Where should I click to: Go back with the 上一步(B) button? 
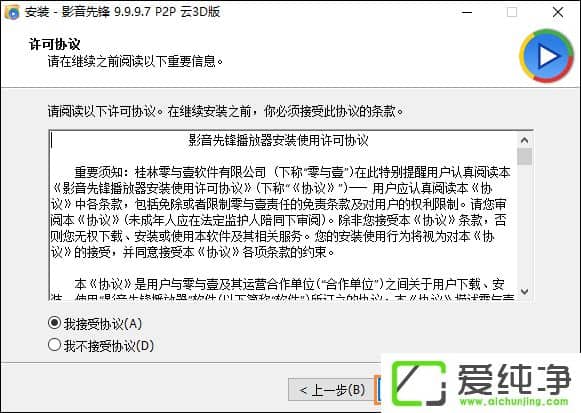332,390
